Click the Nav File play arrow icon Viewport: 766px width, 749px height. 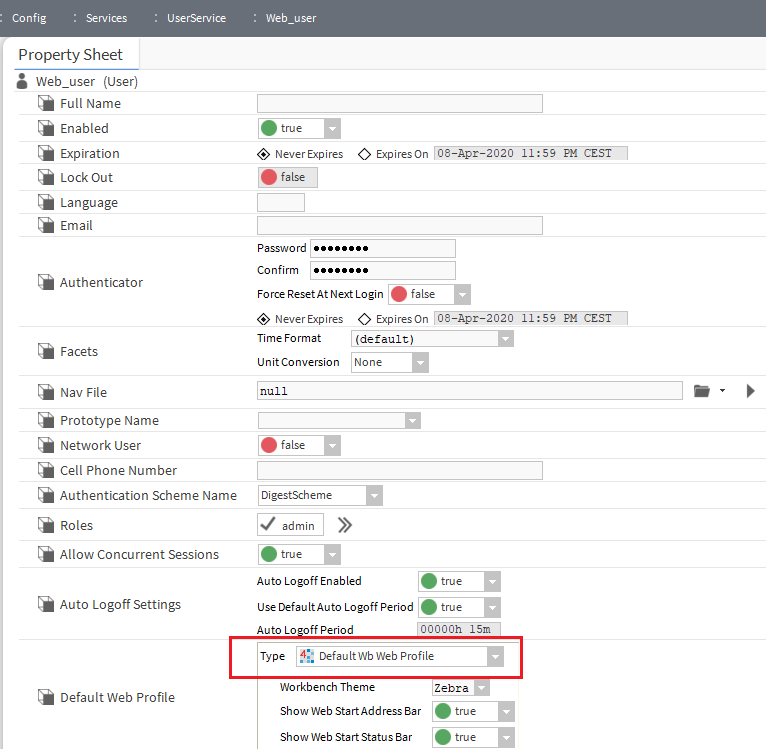point(750,391)
